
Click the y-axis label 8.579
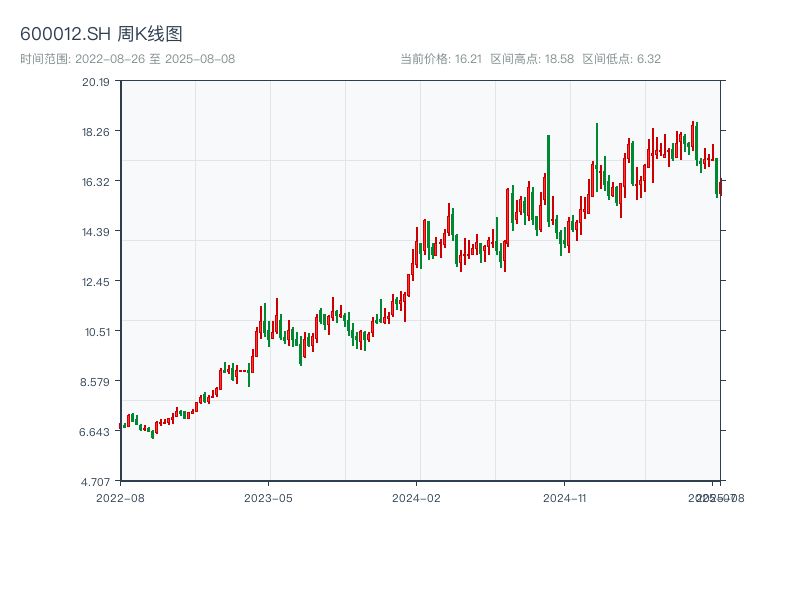click(95, 382)
